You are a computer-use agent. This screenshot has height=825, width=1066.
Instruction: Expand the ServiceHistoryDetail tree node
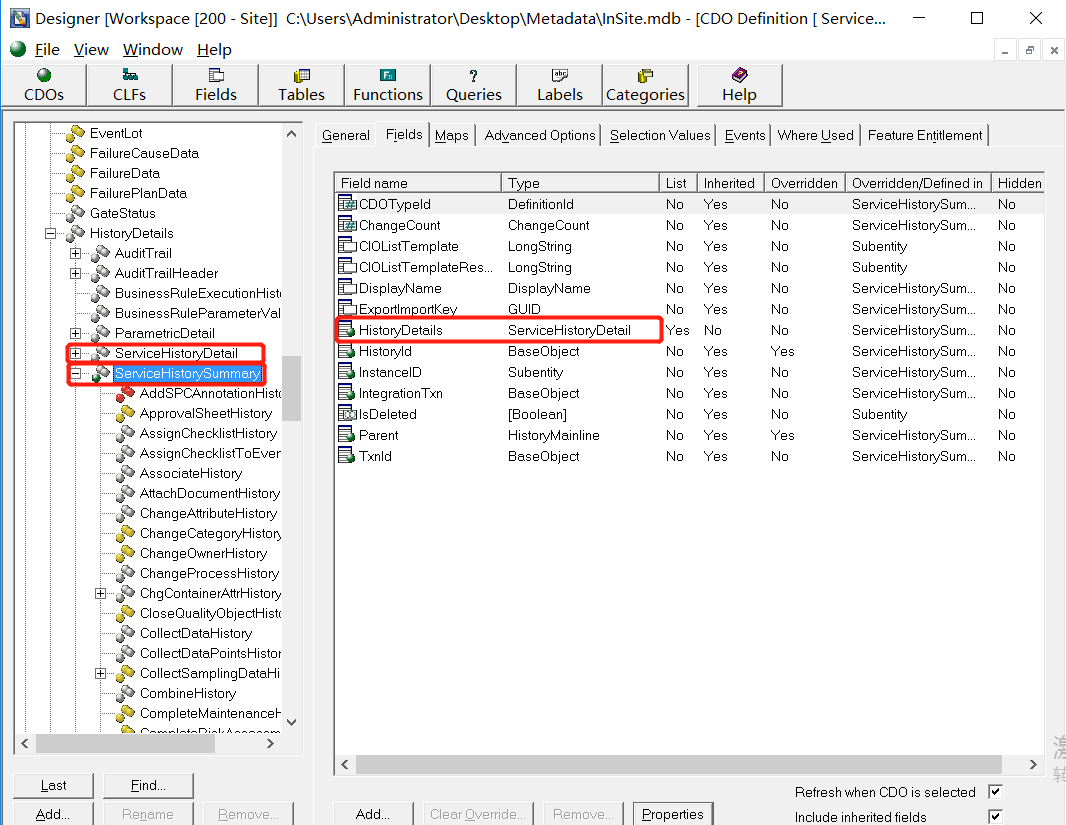pos(76,353)
